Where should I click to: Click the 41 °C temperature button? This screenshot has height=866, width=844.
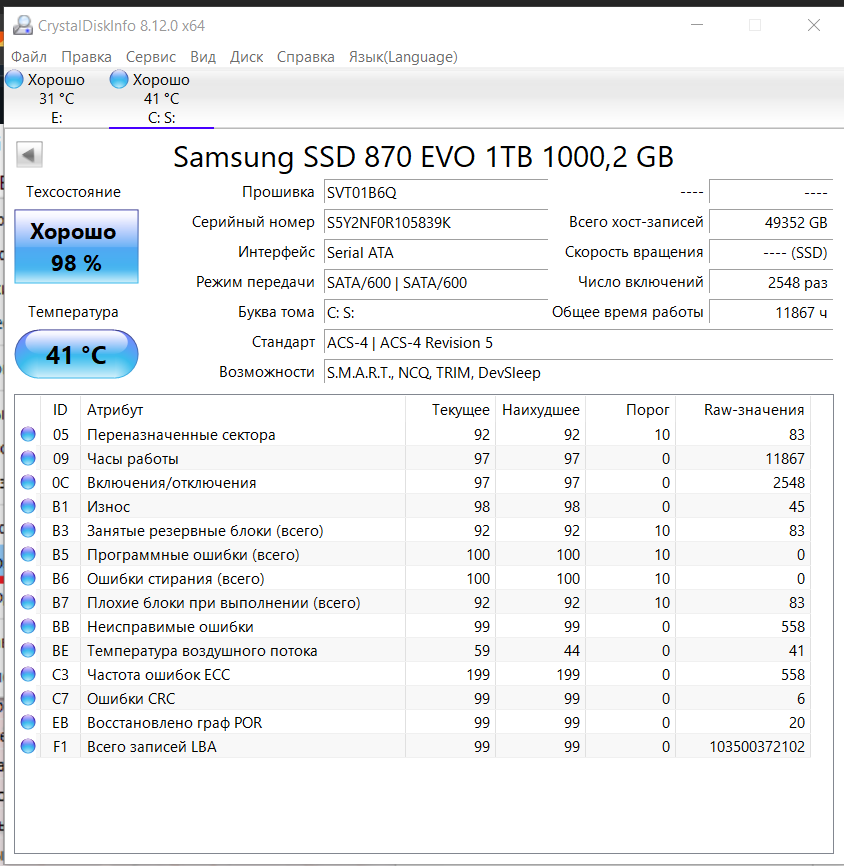click(76, 355)
